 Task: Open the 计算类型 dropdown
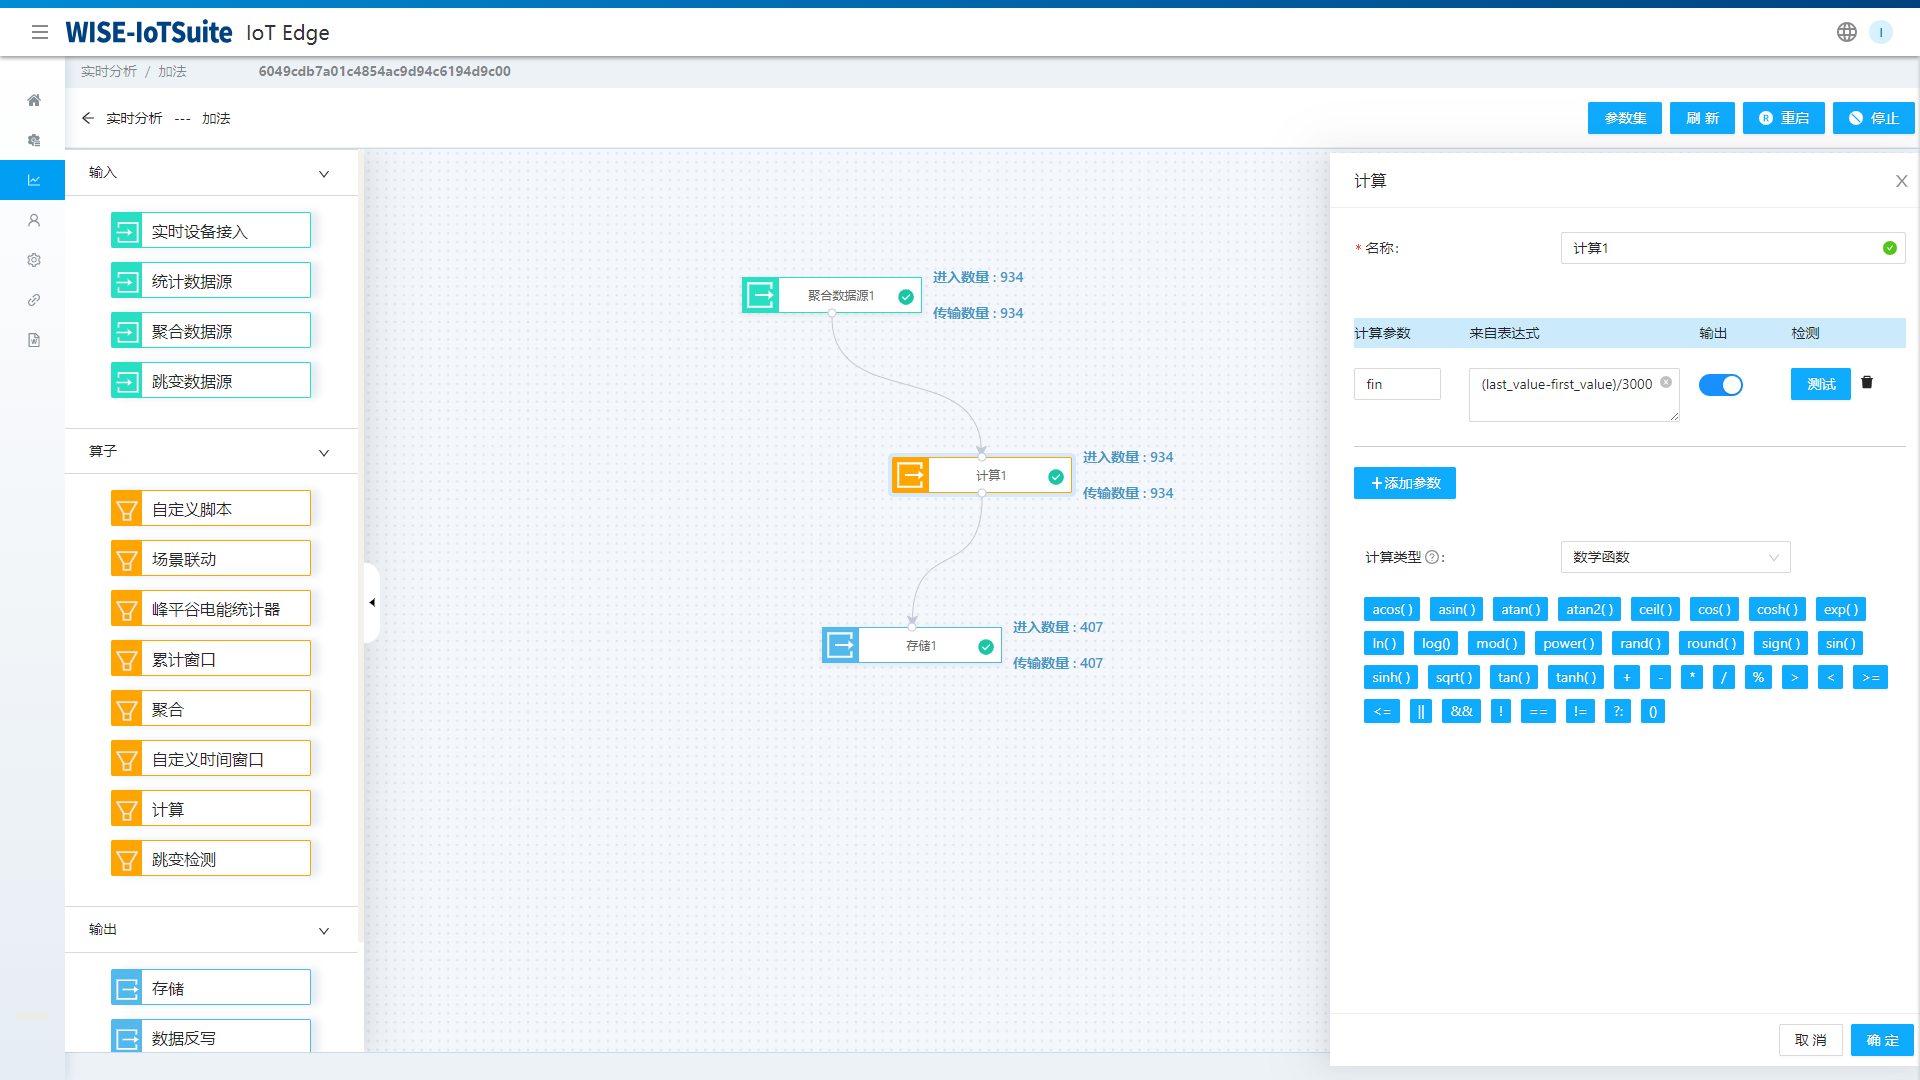[1675, 557]
